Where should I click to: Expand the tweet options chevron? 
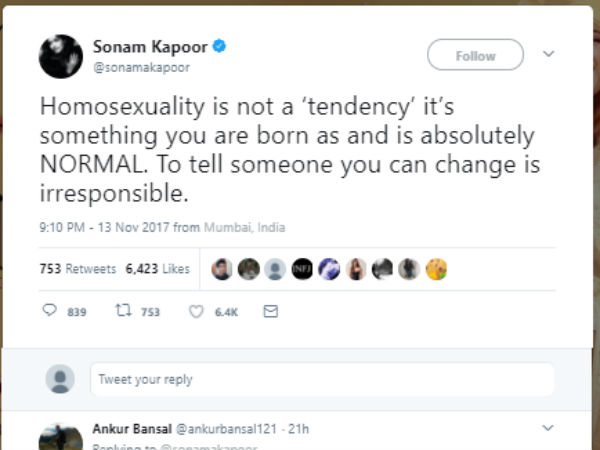point(548,53)
